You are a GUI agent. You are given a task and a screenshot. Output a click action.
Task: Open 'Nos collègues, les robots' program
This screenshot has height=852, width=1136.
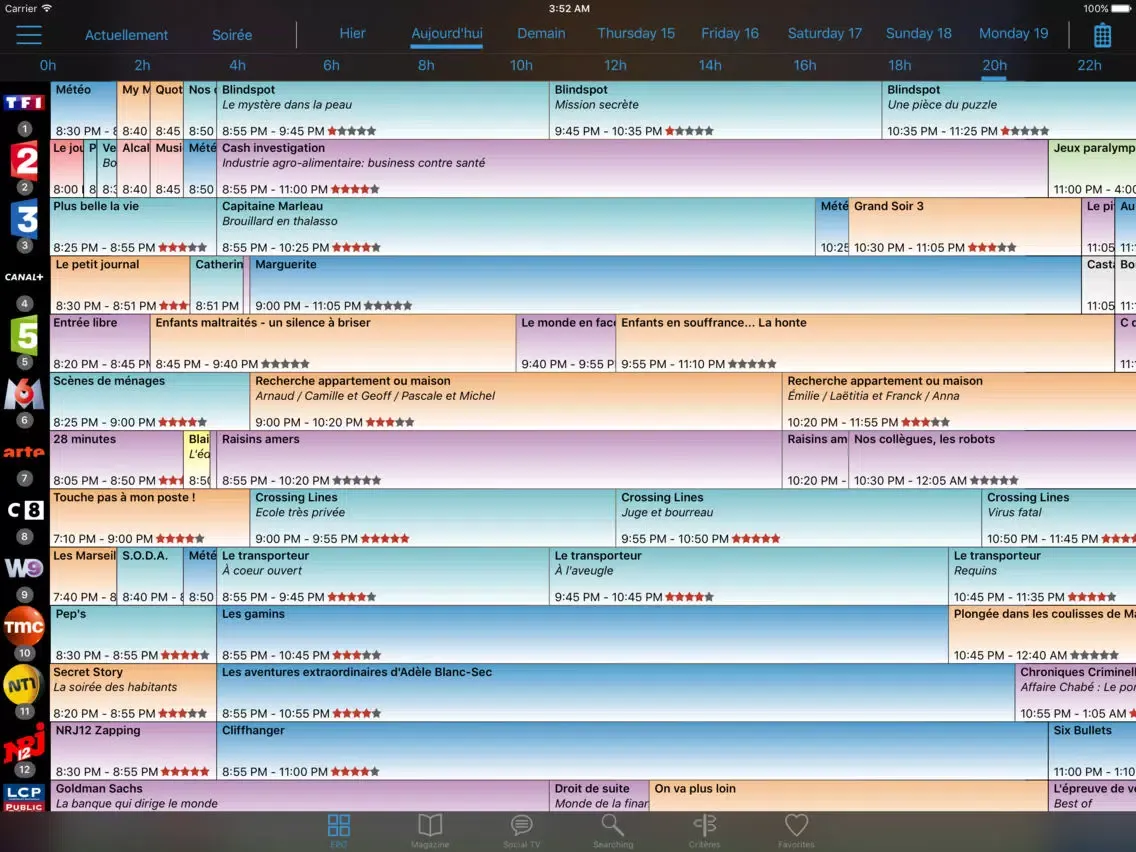tap(993, 459)
